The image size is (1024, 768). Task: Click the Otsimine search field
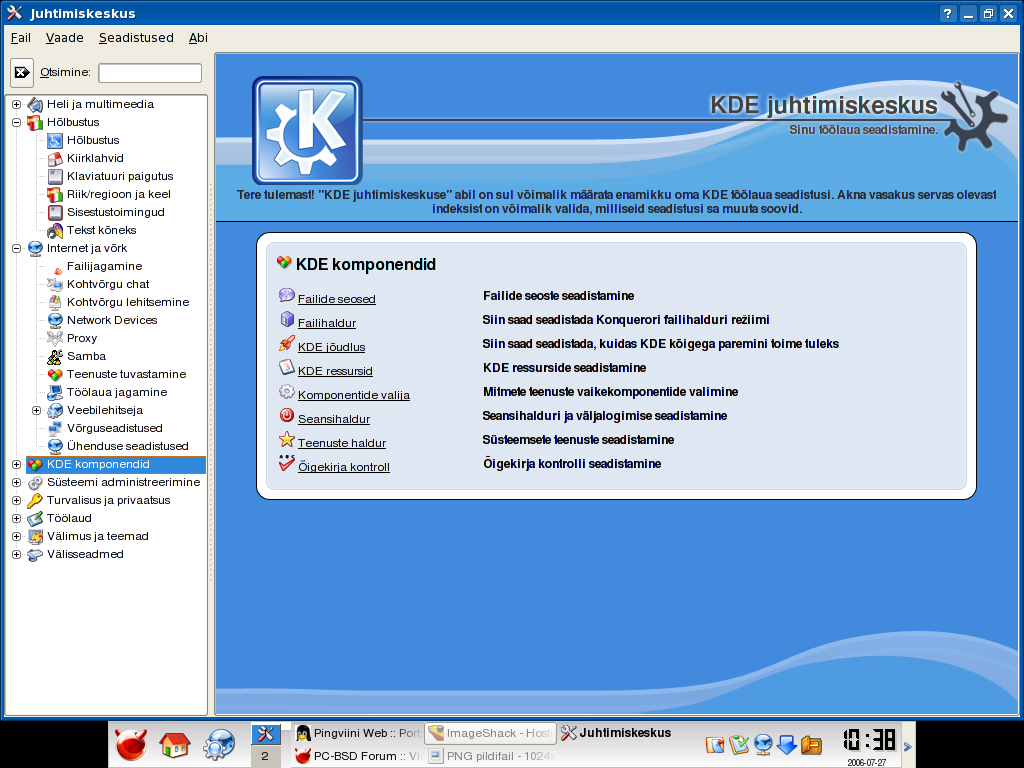(150, 73)
